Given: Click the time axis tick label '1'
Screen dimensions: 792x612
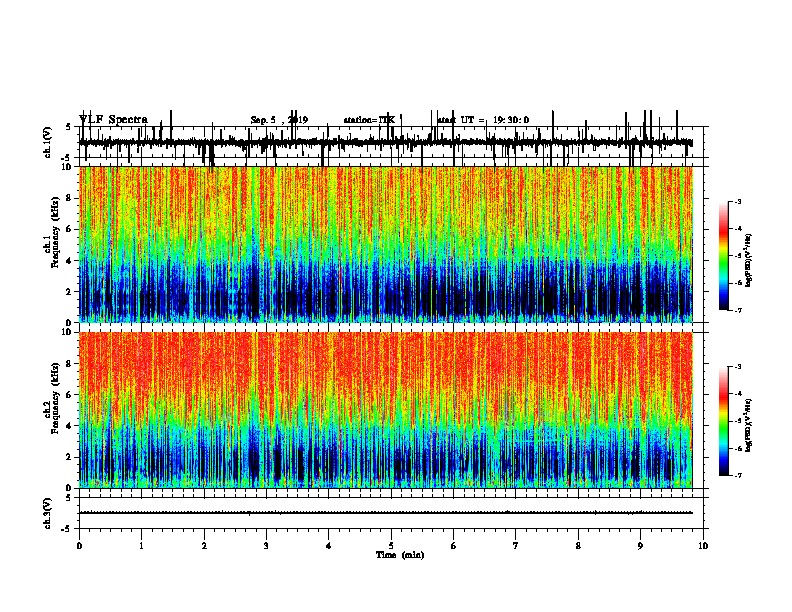Looking at the screenshot, I should tap(141, 546).
